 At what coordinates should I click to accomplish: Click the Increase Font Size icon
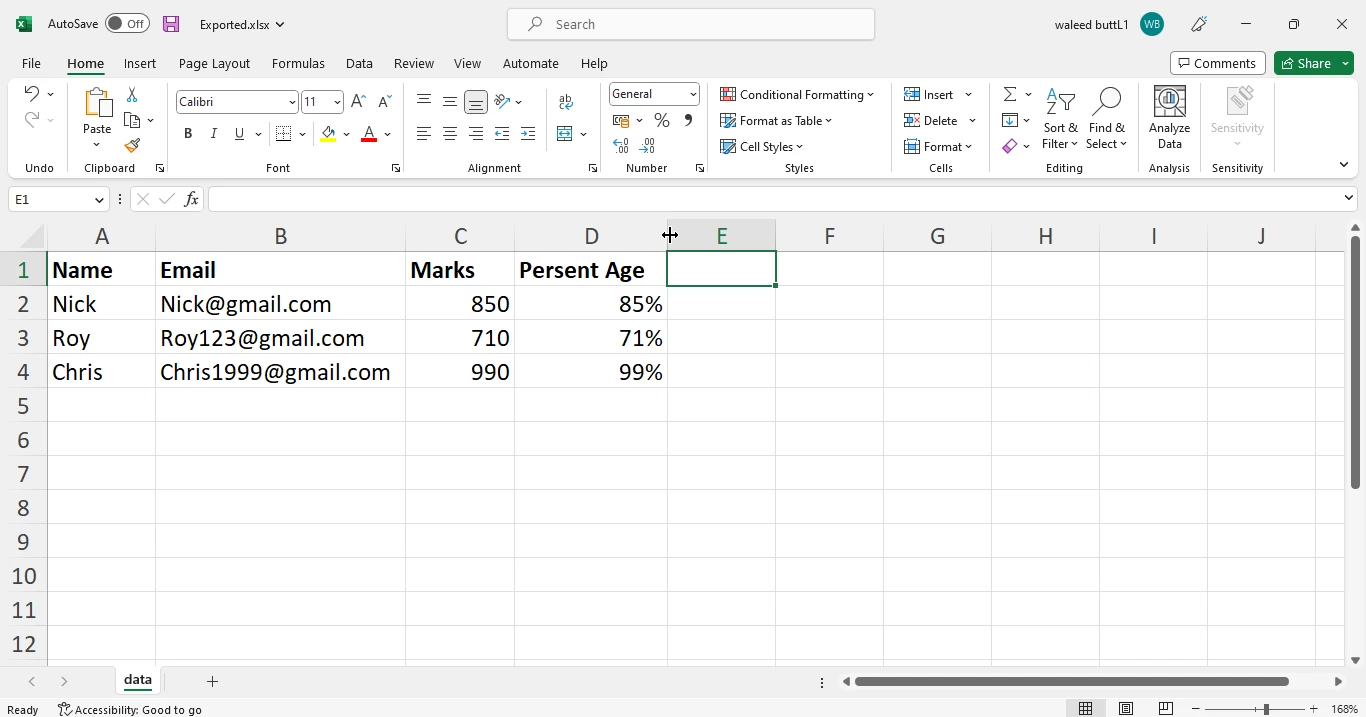click(359, 102)
